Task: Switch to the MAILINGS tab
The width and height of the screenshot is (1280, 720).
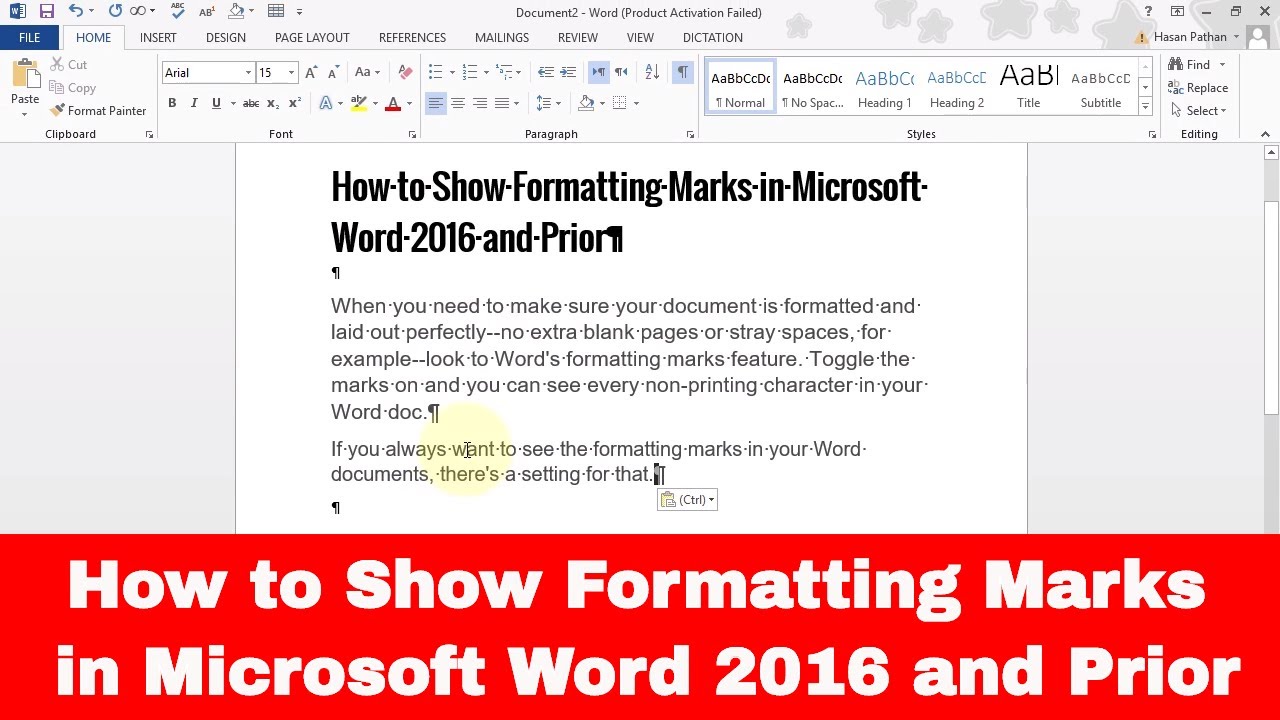Action: tap(502, 38)
